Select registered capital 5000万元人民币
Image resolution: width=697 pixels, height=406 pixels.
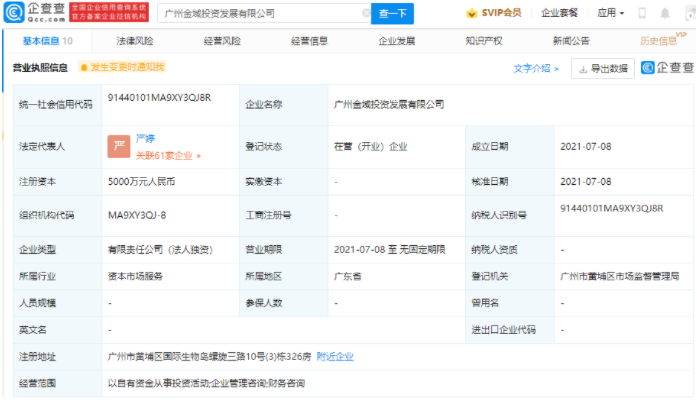(x=141, y=181)
